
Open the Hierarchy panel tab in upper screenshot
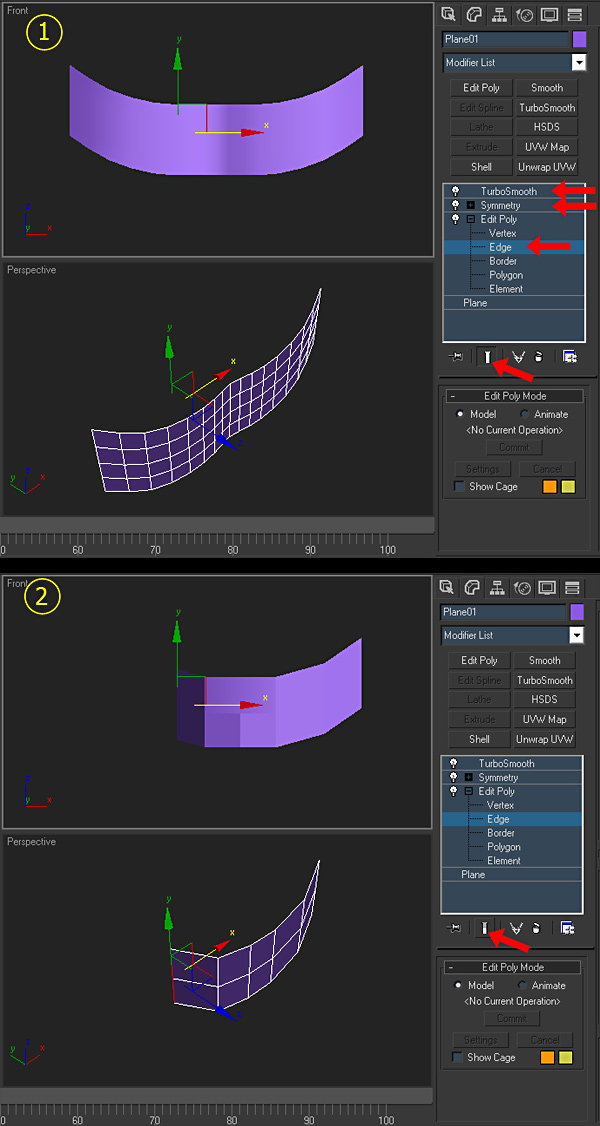[498, 14]
